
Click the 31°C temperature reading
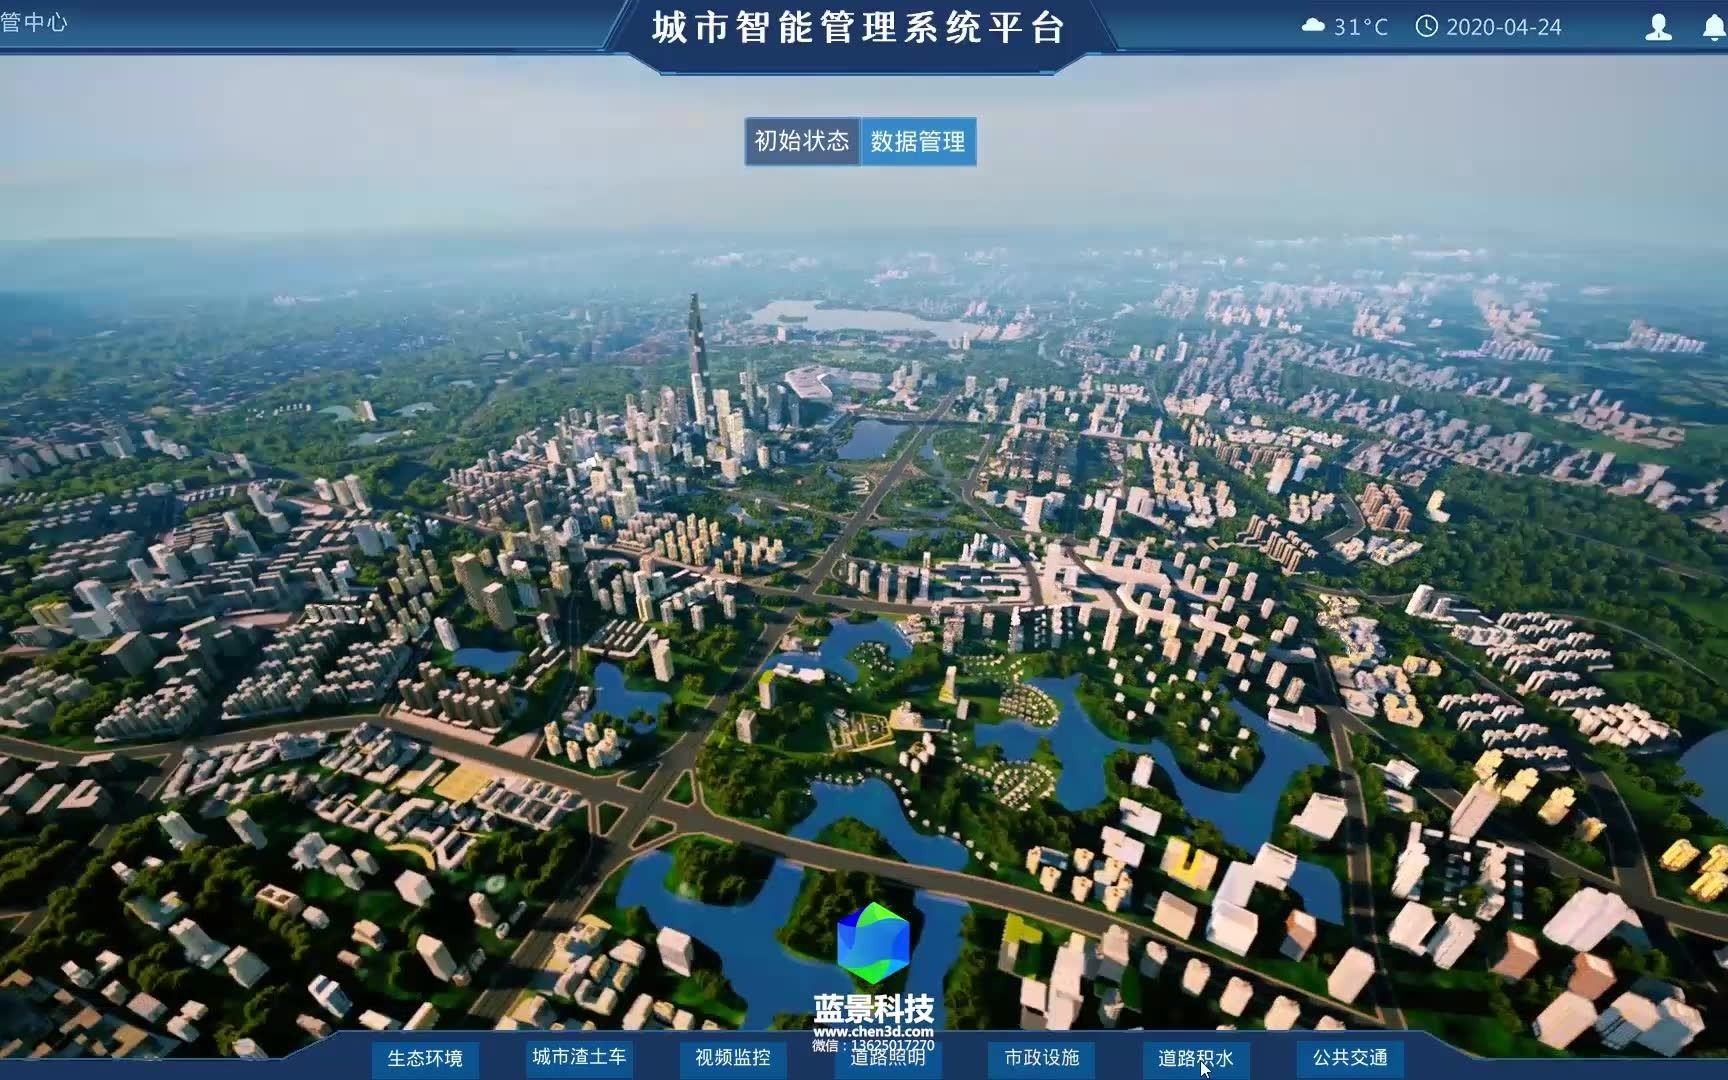[1361, 27]
